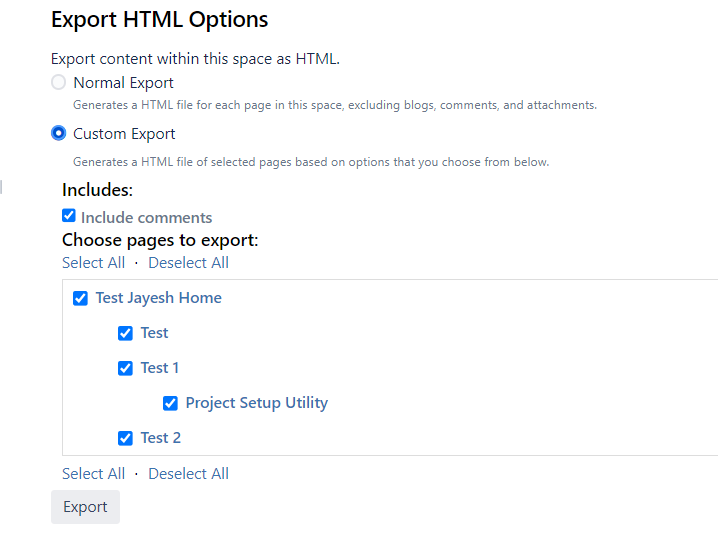This screenshot has height=543, width=718.
Task: Toggle the Test Jayesh Home checkbox
Action: click(x=81, y=298)
